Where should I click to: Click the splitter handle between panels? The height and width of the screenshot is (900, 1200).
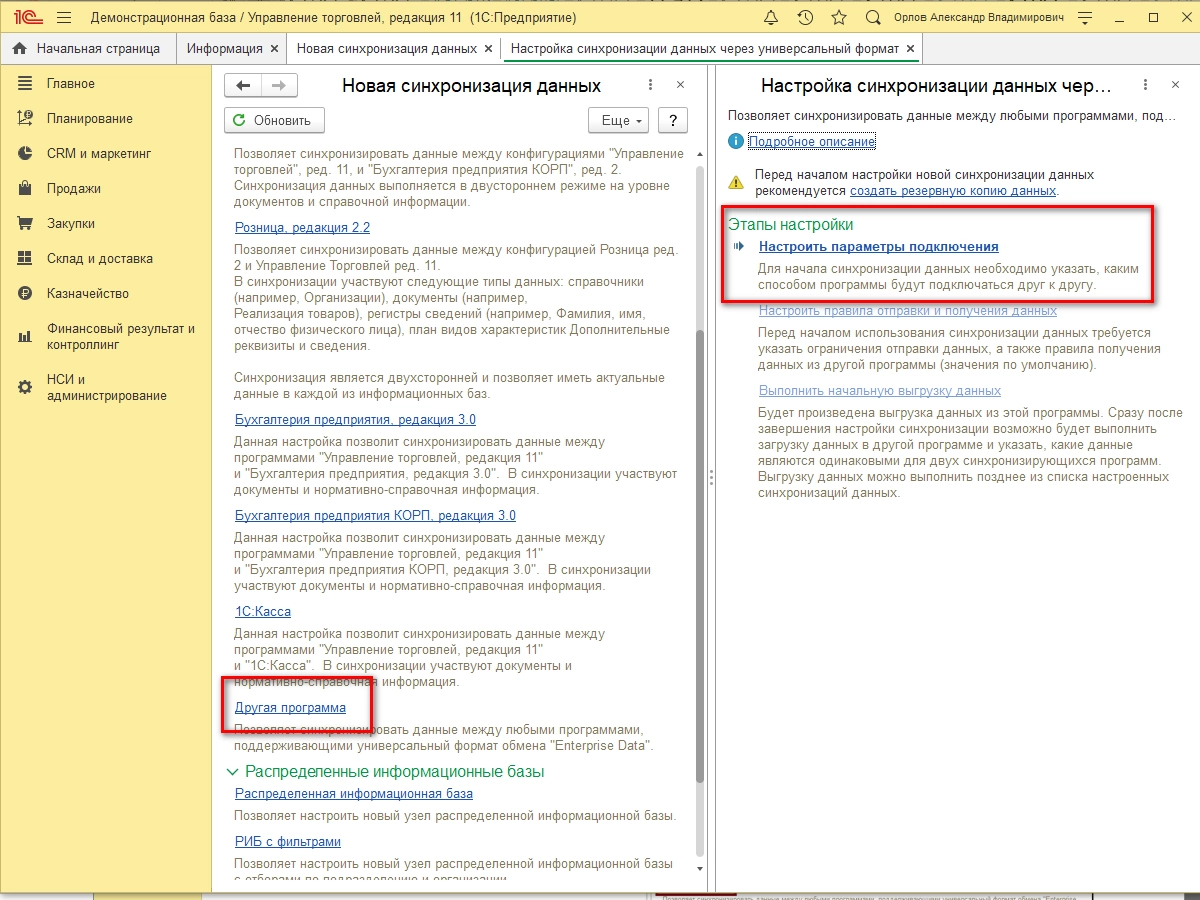coord(711,478)
